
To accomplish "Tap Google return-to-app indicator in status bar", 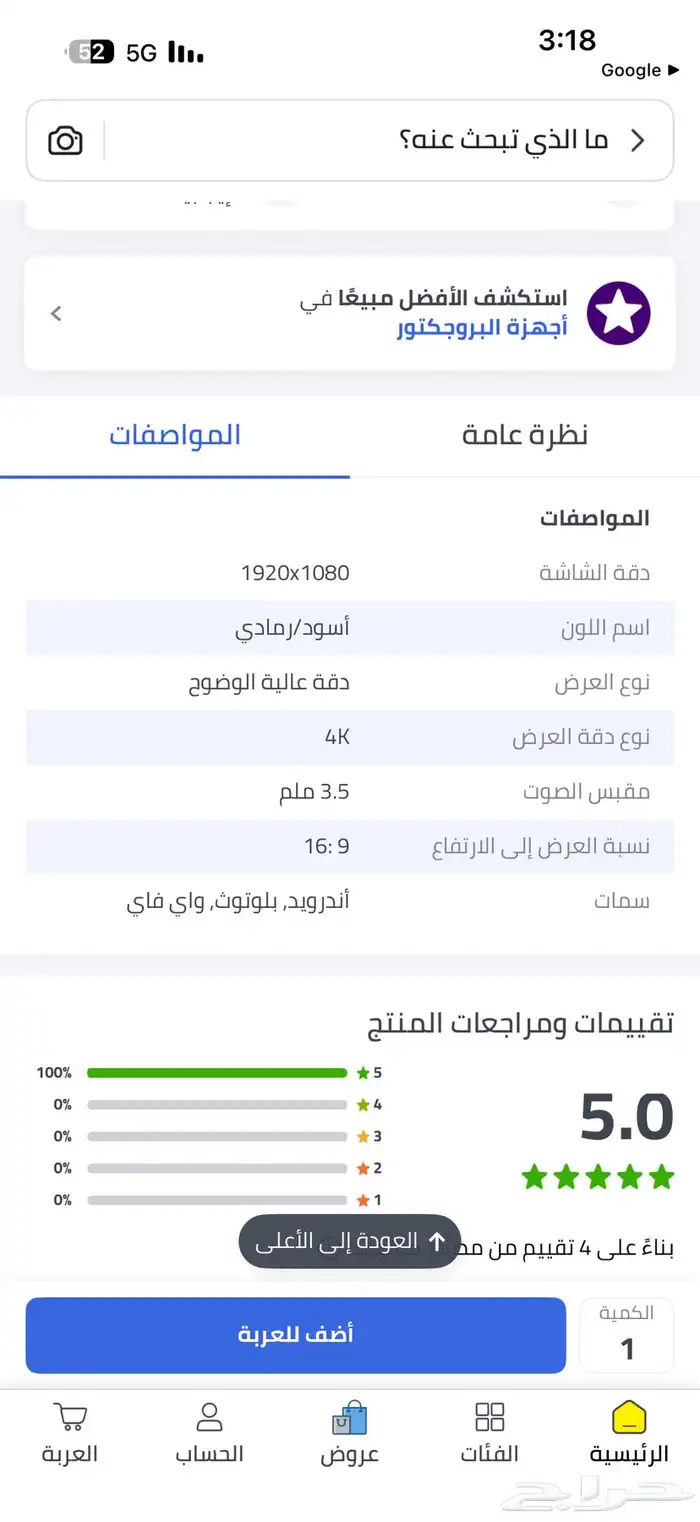I will pyautogui.click(x=640, y=70).
